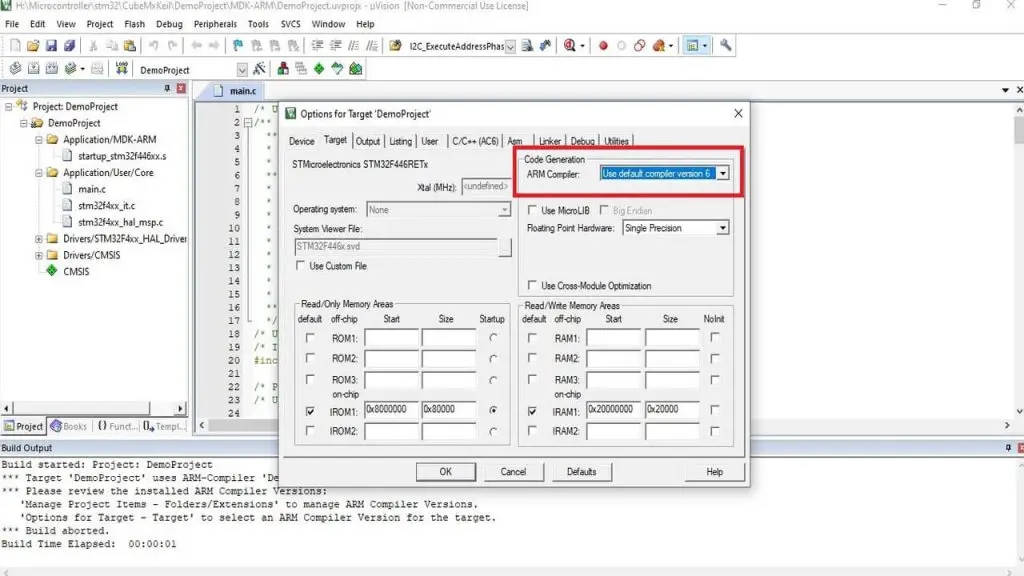Expand Drivers/CMSIS folder

pos(39,255)
